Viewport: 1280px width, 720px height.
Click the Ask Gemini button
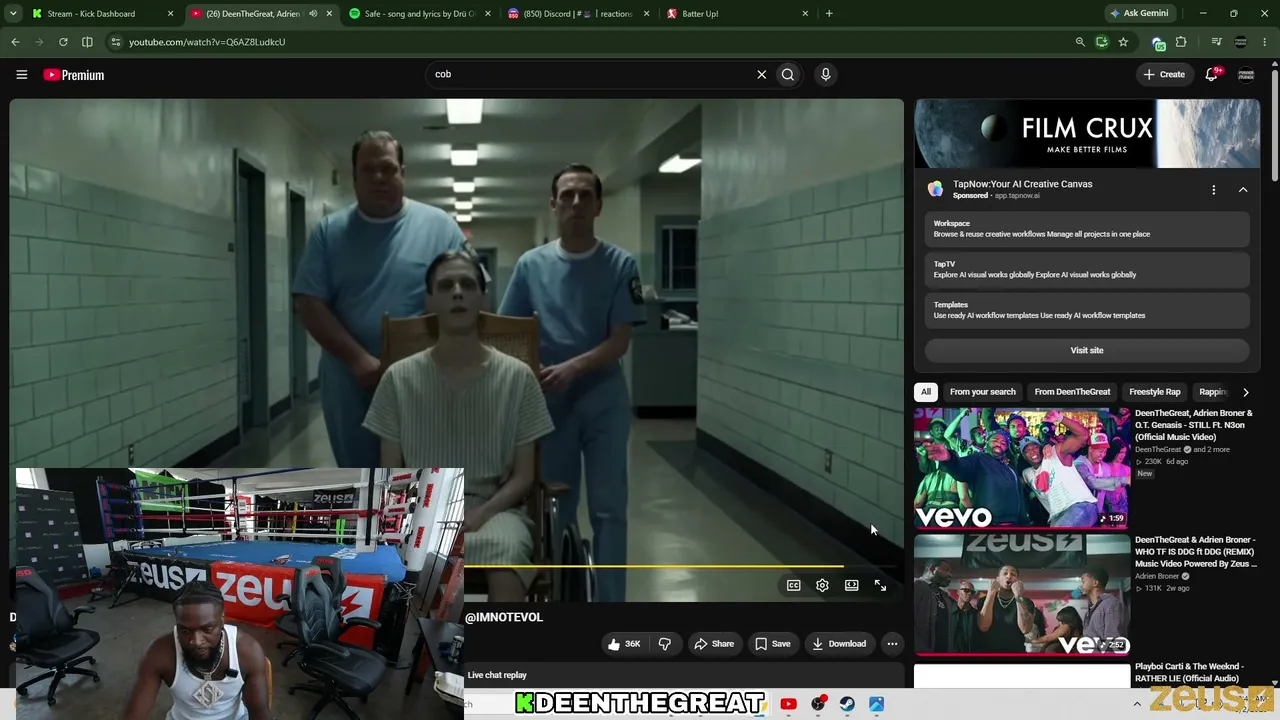click(1138, 14)
